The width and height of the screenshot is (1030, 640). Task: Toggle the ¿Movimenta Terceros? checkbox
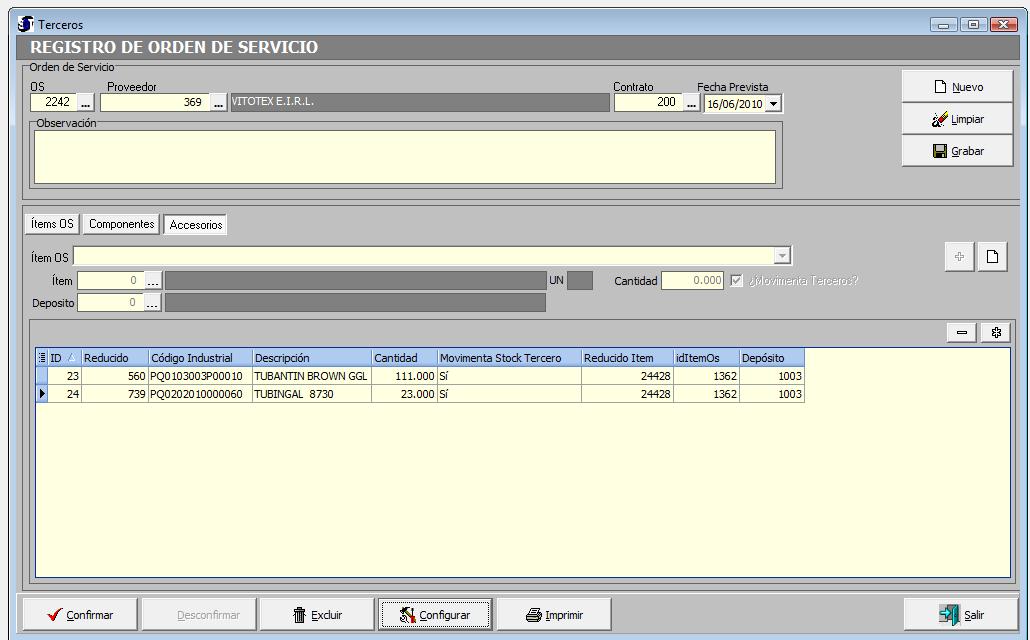[x=738, y=281]
